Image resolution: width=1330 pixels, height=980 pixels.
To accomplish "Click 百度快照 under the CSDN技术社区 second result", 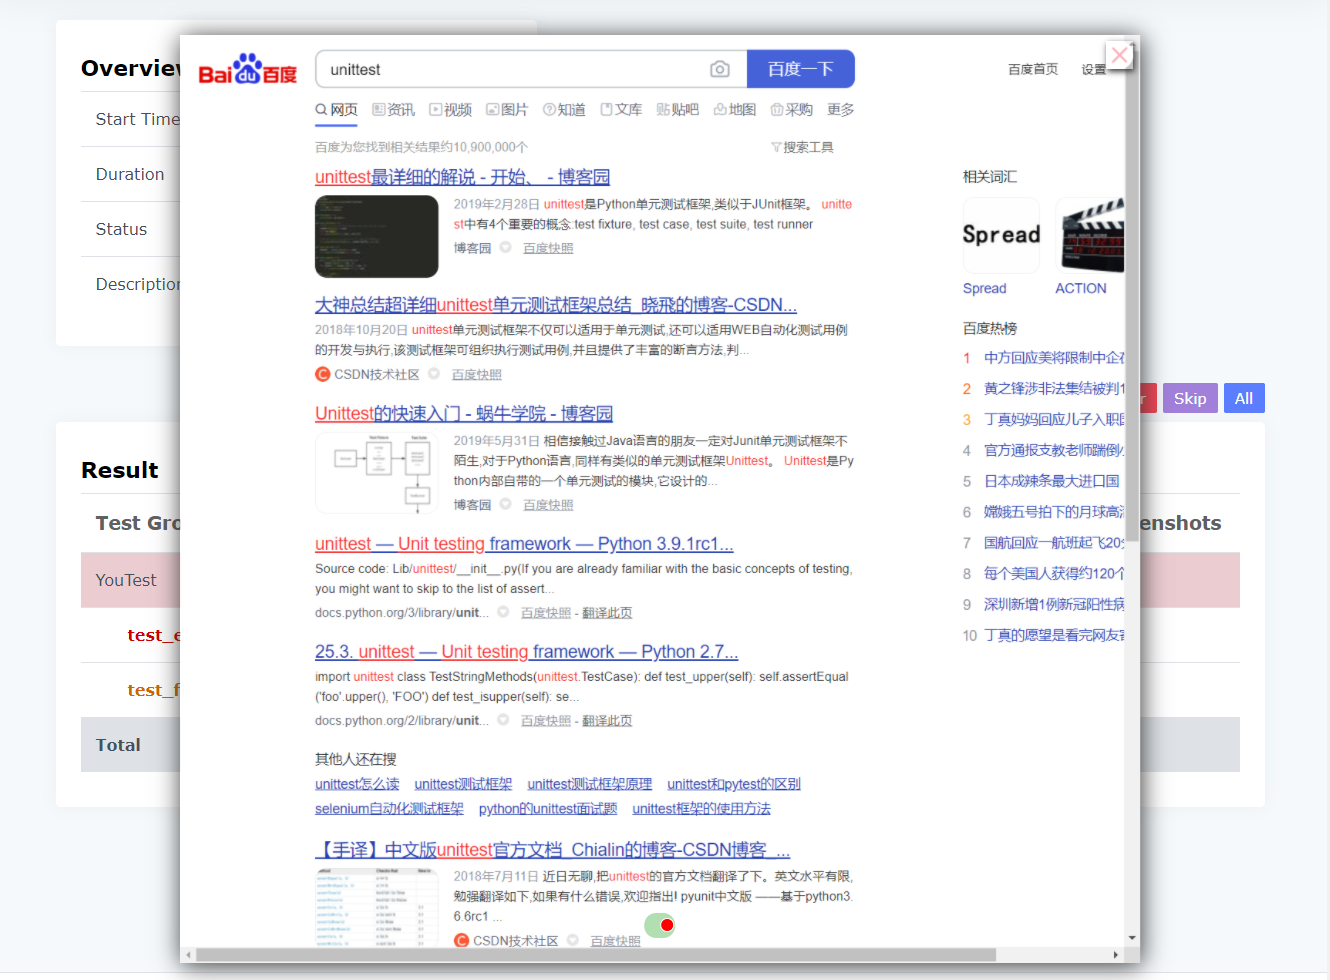I will (x=476, y=374).
